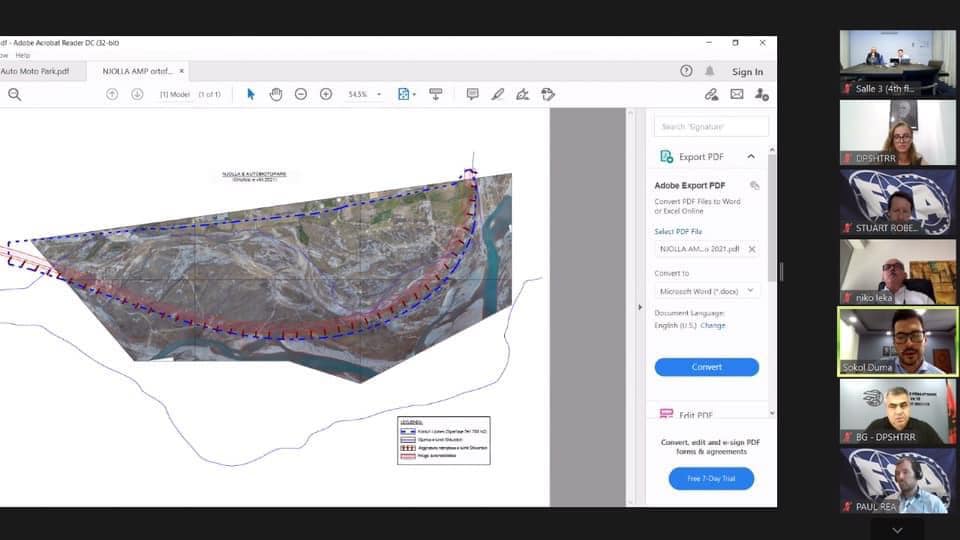Screen dimensions: 960x540
Task: Select the arrow Selection tool
Action: click(x=251, y=94)
